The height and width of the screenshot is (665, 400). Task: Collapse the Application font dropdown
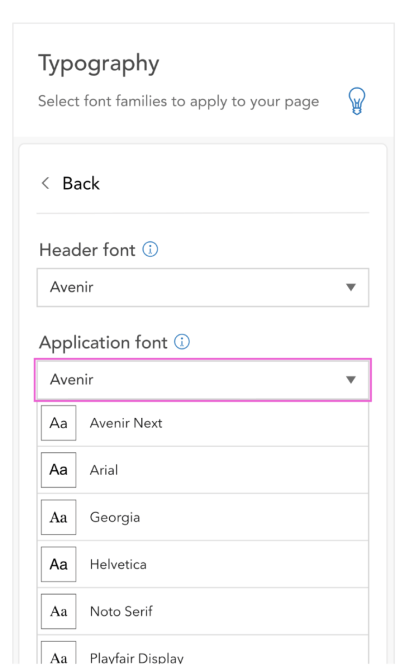pyautogui.click(x=203, y=380)
